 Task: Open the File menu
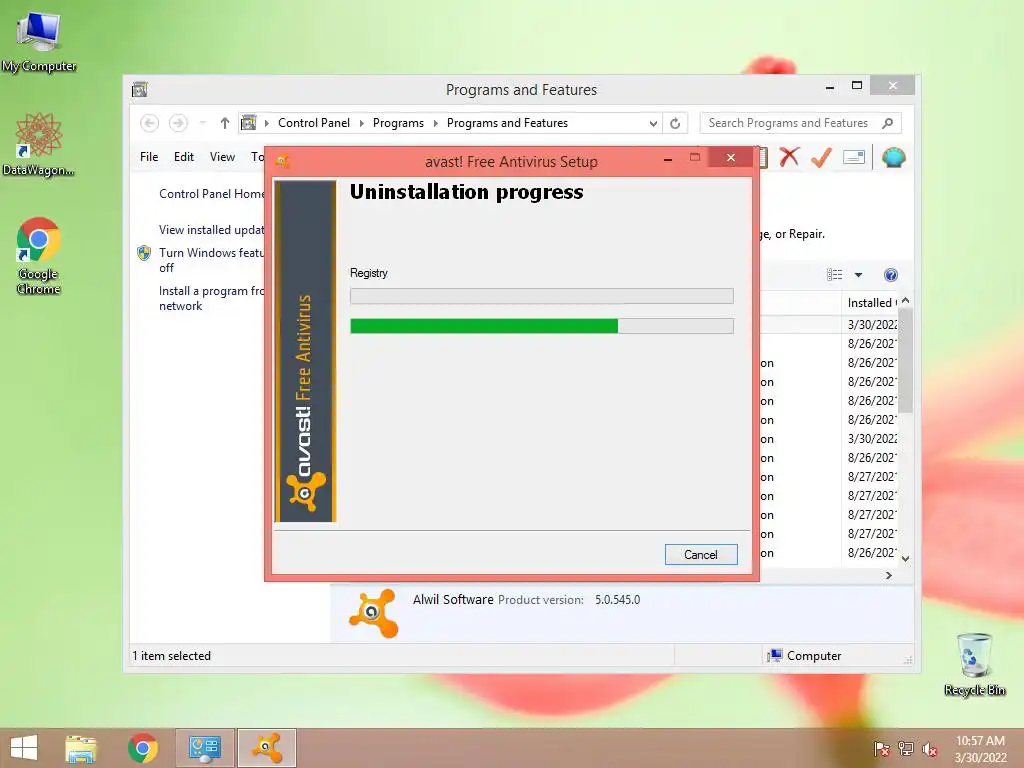coord(149,157)
